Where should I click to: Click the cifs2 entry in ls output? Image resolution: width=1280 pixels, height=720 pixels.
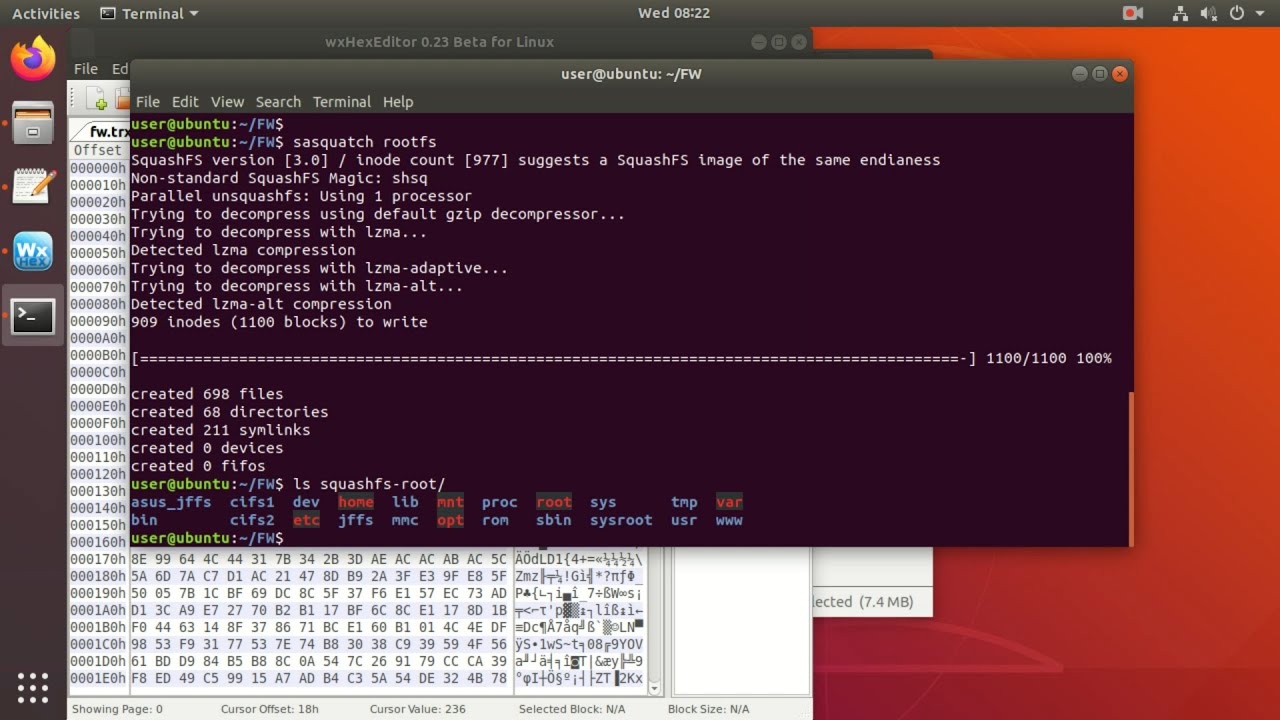(x=252, y=520)
